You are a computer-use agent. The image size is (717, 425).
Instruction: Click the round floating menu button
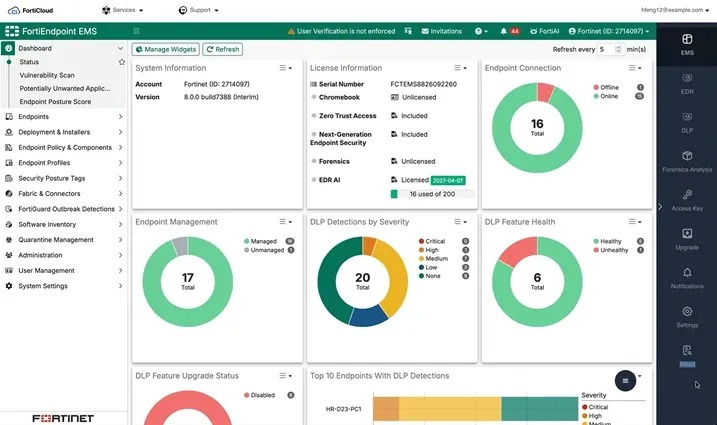click(x=625, y=381)
